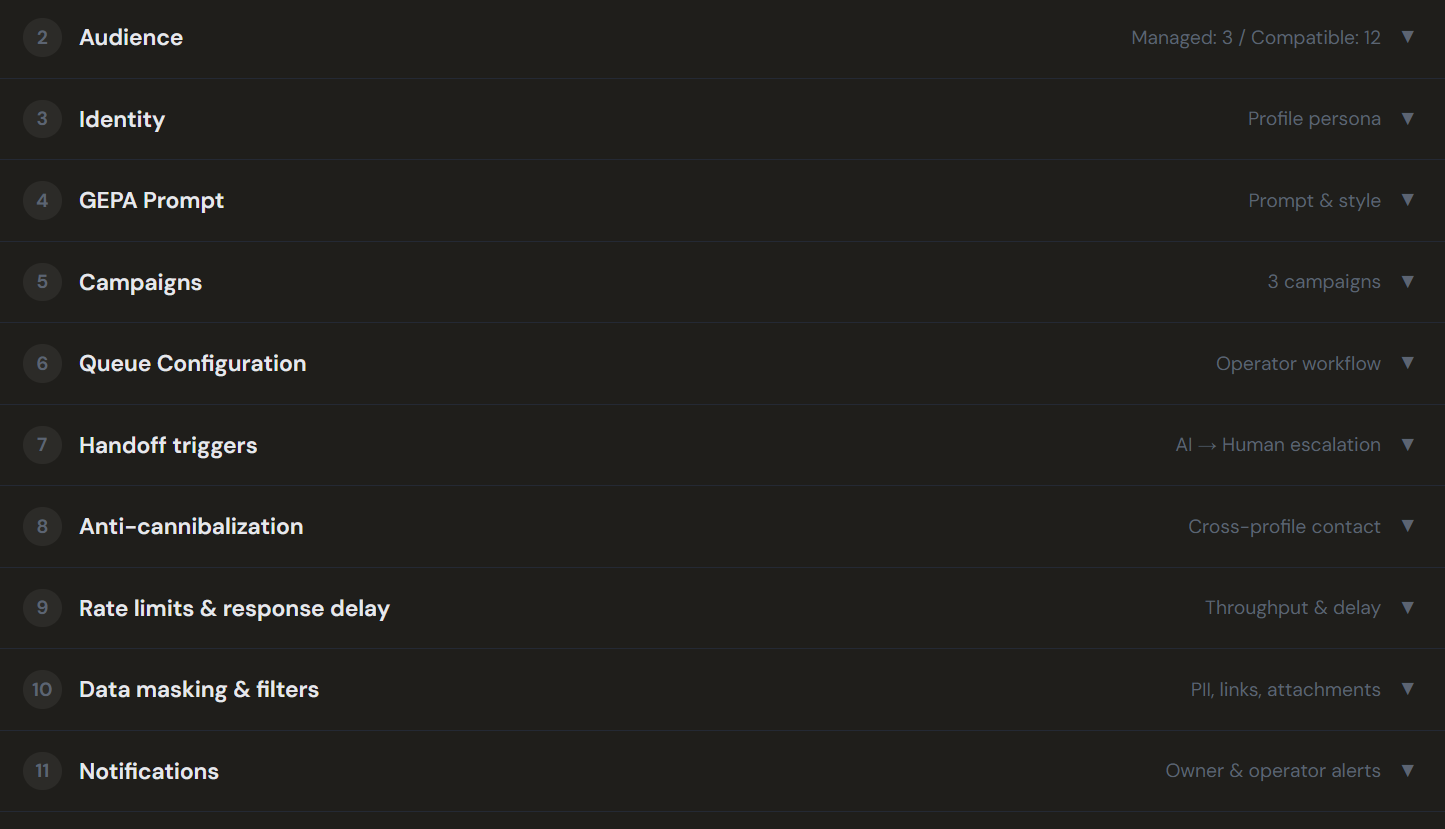Click Managed: 3 / Compatible: 12 summary

pos(1256,38)
